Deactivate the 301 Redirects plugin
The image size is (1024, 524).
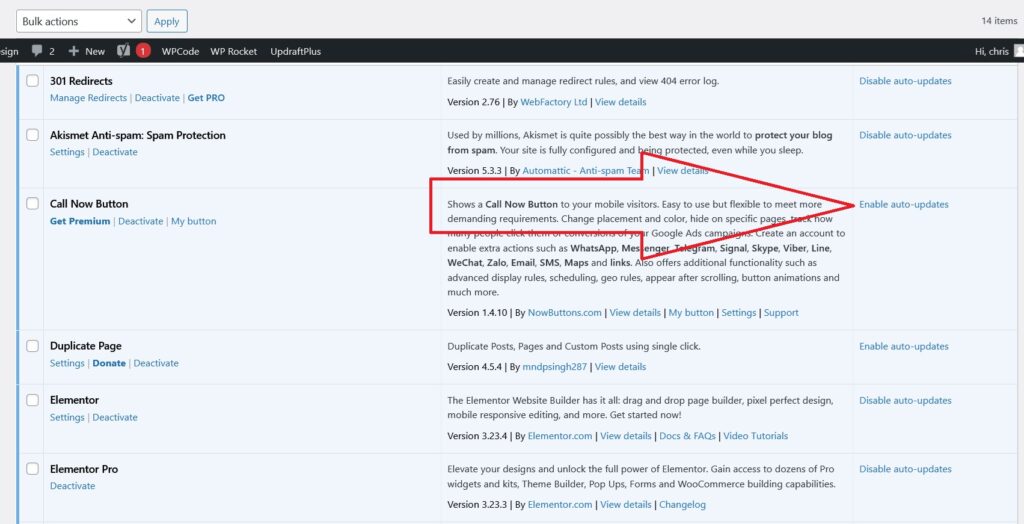pos(157,98)
